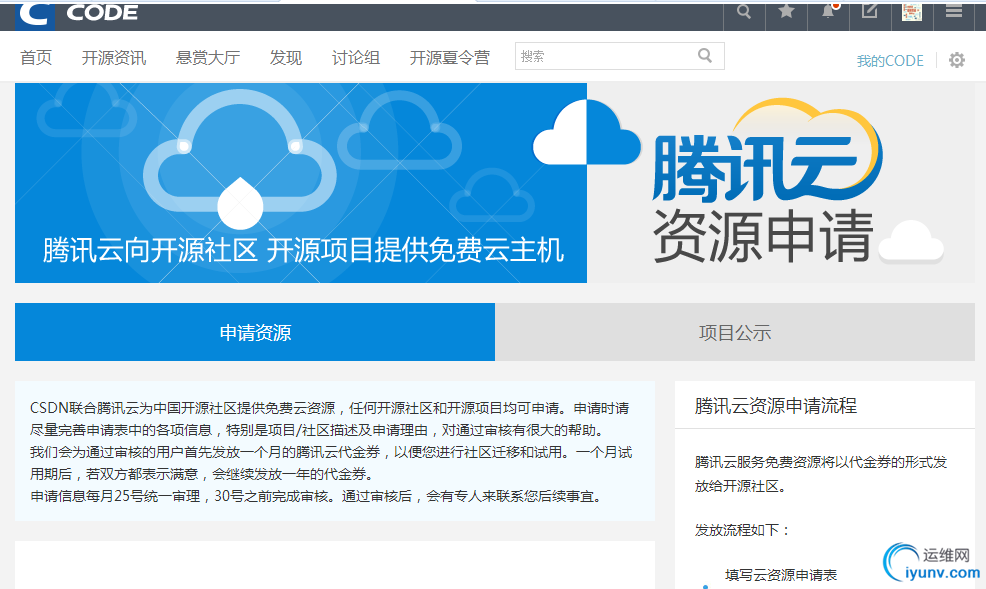Open search from the top bar magnifier icon
This screenshot has height=589, width=986.
[744, 12]
